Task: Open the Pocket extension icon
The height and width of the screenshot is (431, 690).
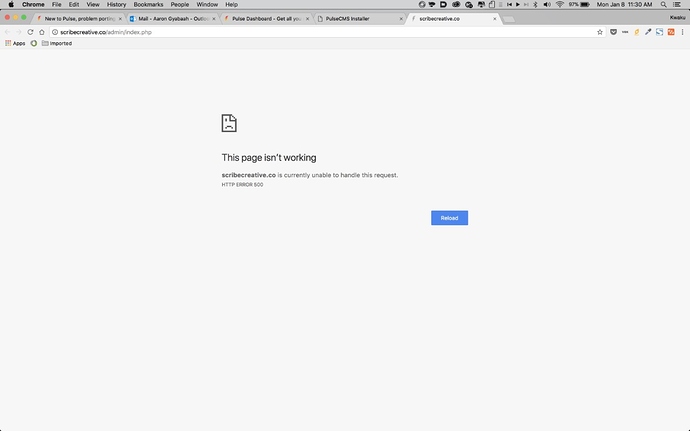Action: point(612,32)
